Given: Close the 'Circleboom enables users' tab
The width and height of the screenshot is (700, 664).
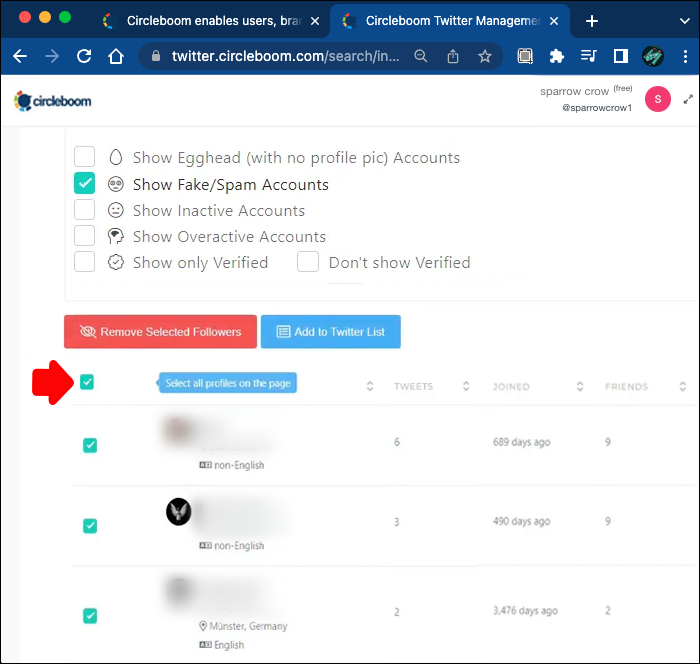Looking at the screenshot, I should point(315,21).
